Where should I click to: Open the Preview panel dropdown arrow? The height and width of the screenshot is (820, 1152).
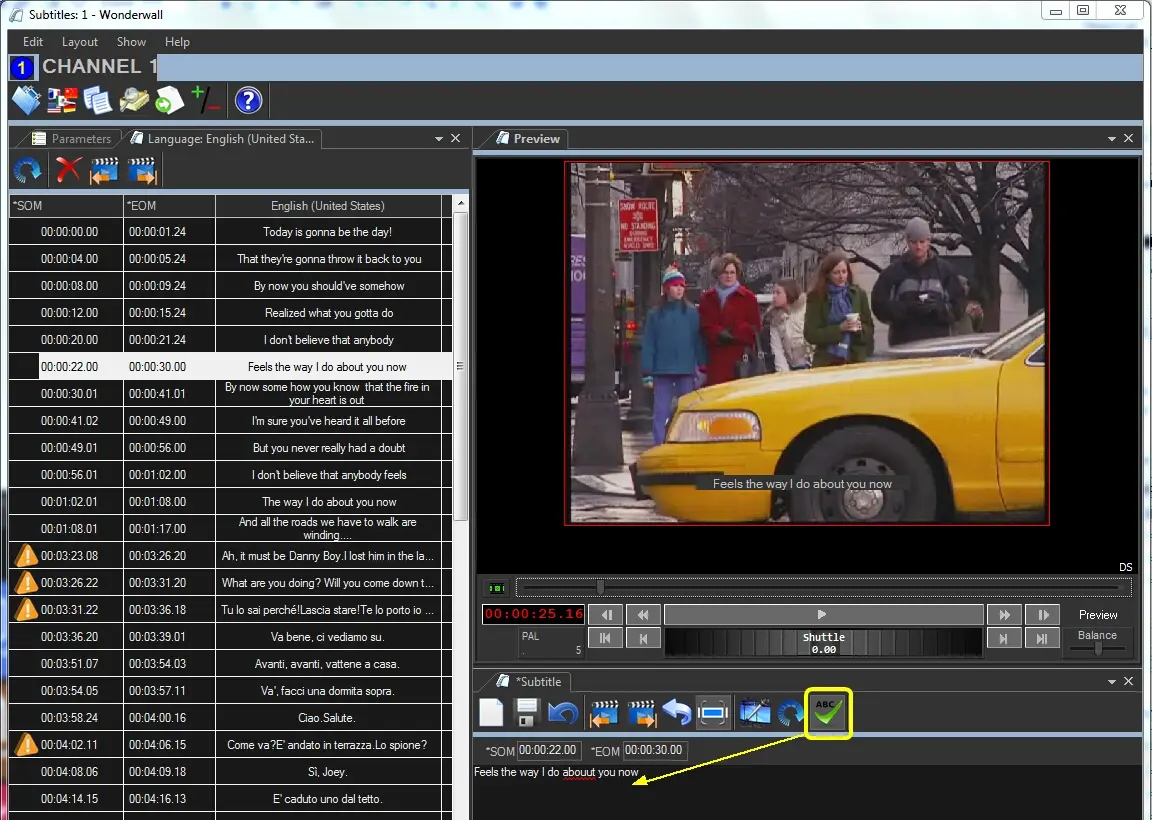[x=1112, y=139]
